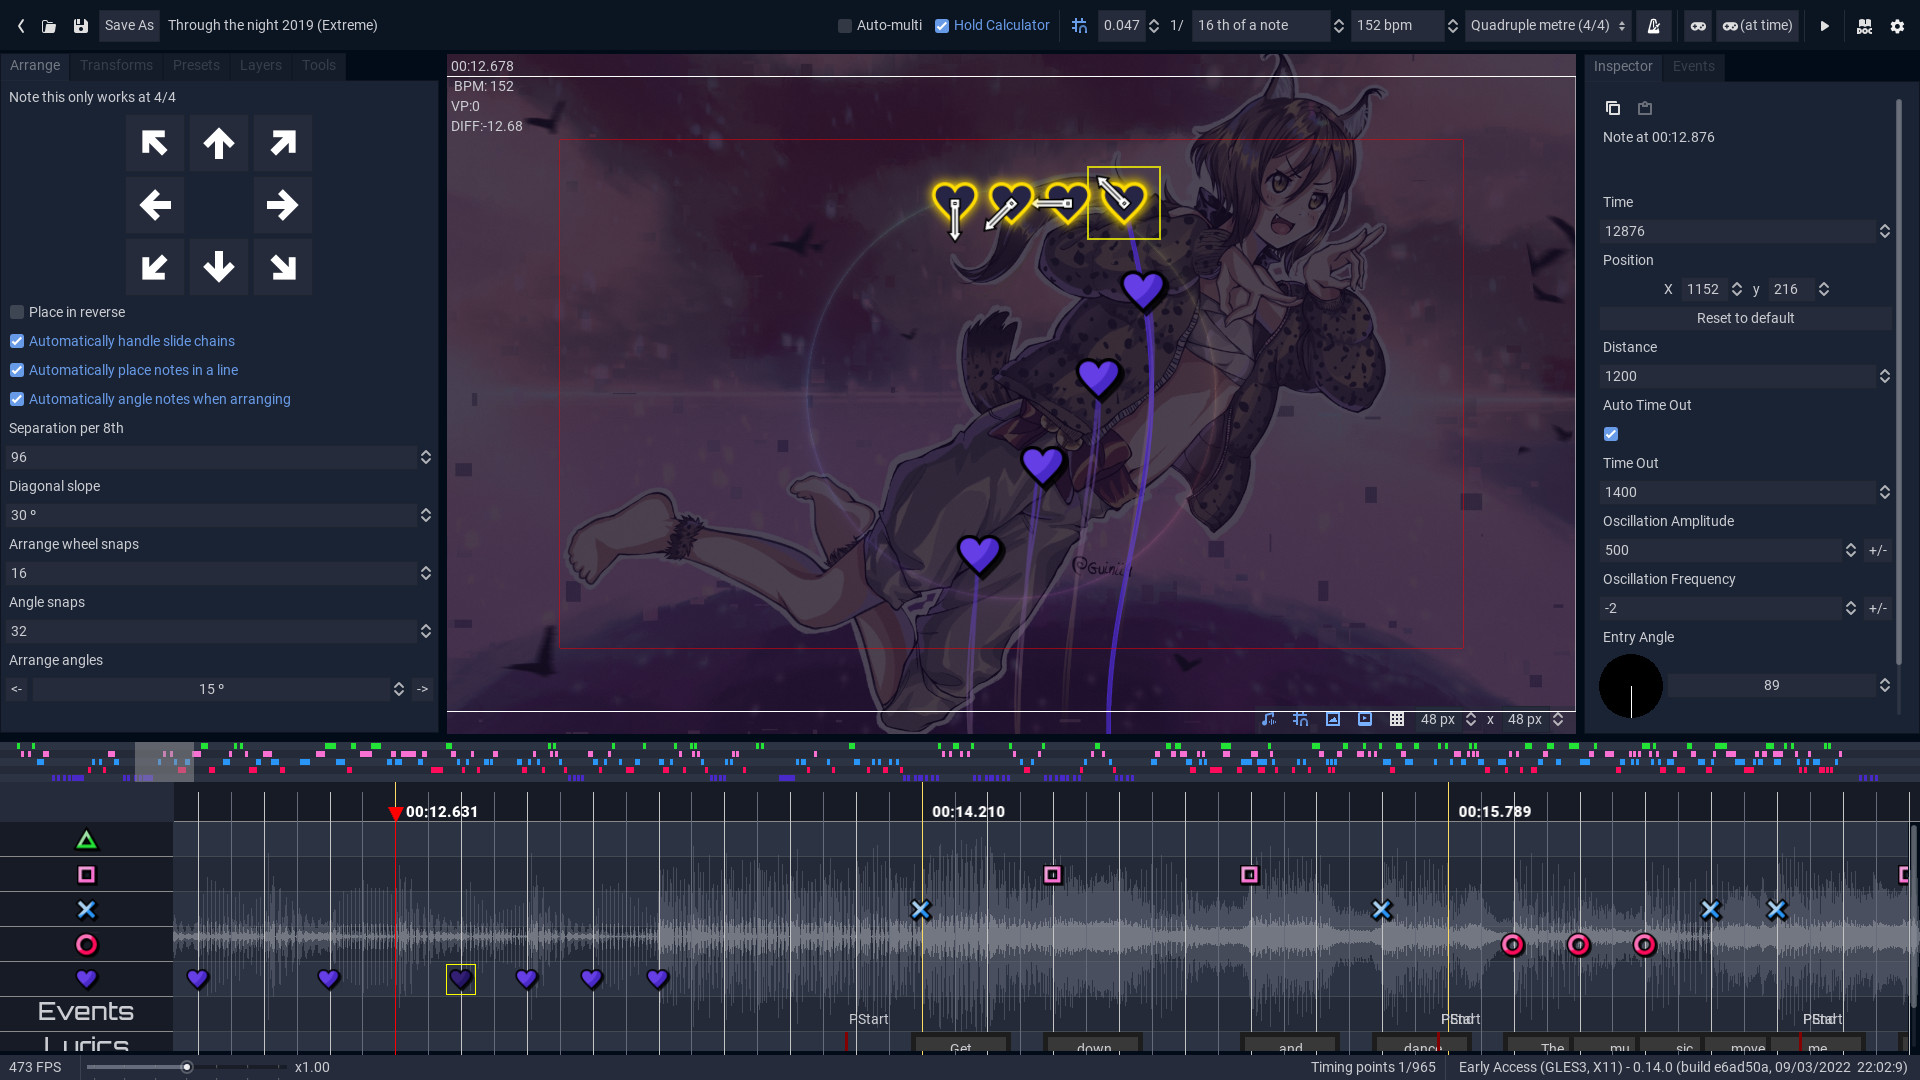Save the chart with the floppy disk icon

coord(81,26)
